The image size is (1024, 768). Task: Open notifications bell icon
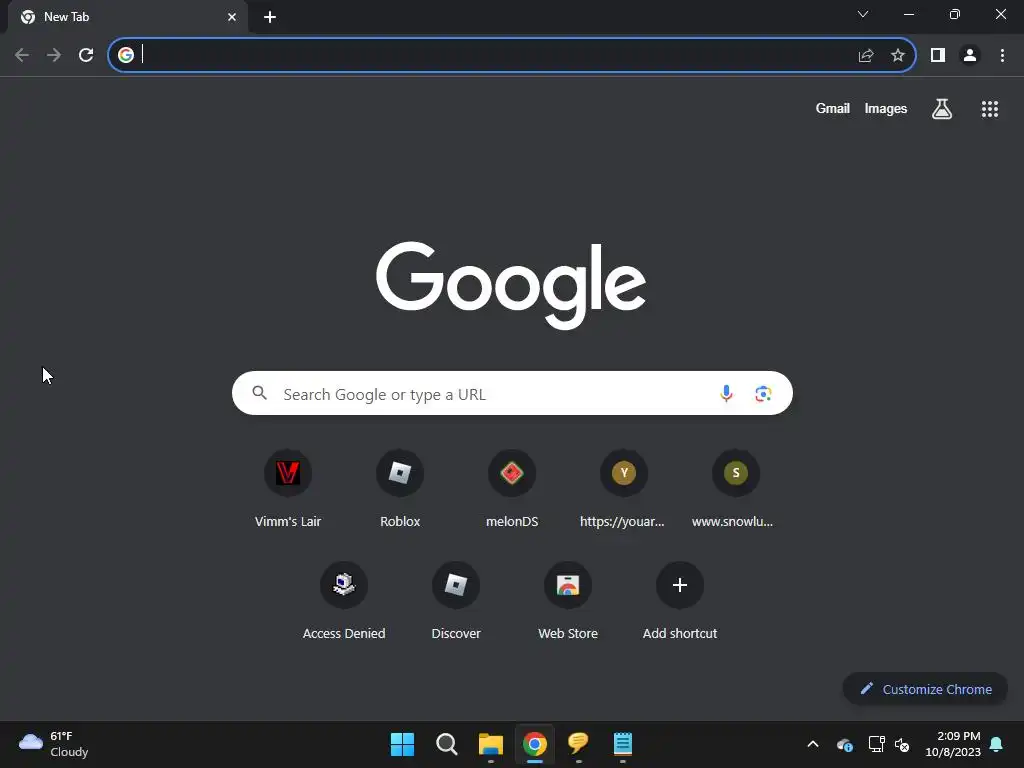click(997, 744)
